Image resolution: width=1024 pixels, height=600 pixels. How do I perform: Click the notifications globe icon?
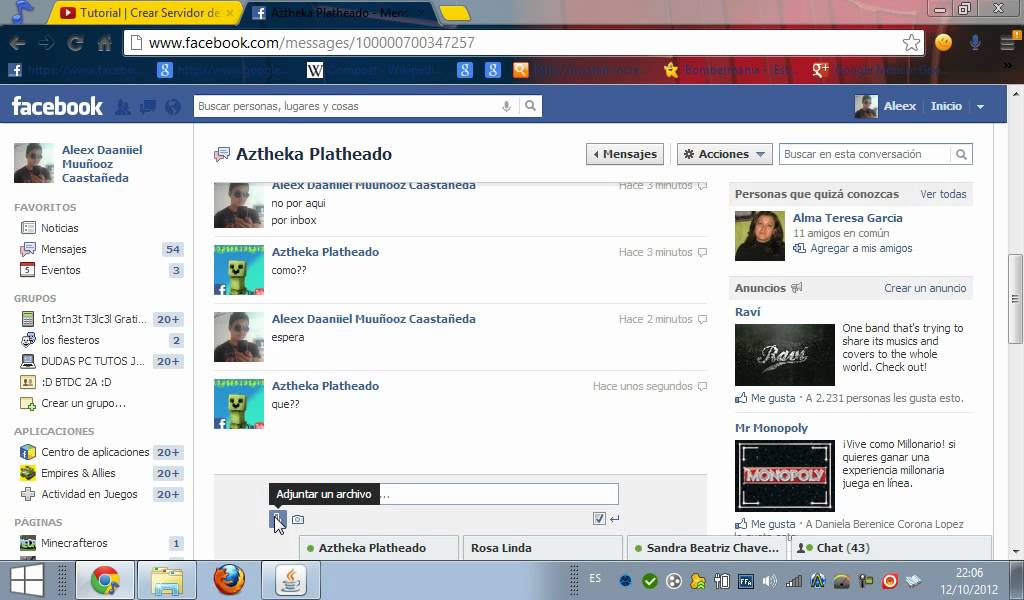pos(172,106)
